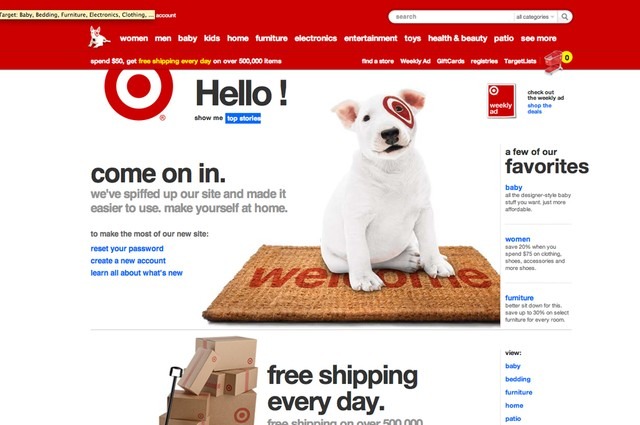Screen dimensions: 640x425
Task: Open the weekly ad booklet icon
Action: (x=502, y=101)
